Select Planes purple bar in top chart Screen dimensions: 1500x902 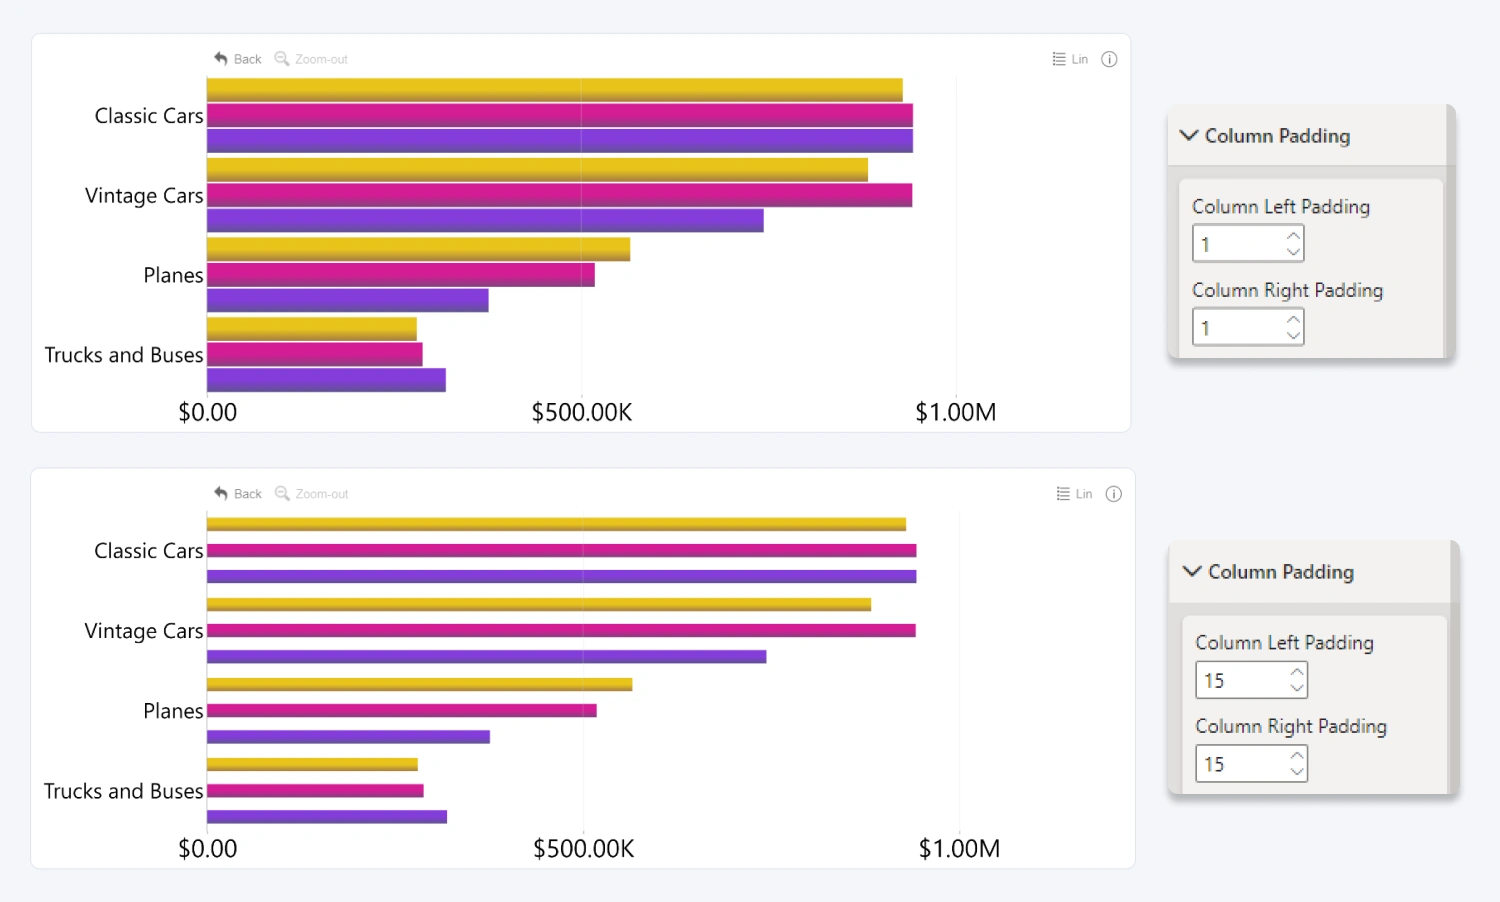(x=347, y=300)
